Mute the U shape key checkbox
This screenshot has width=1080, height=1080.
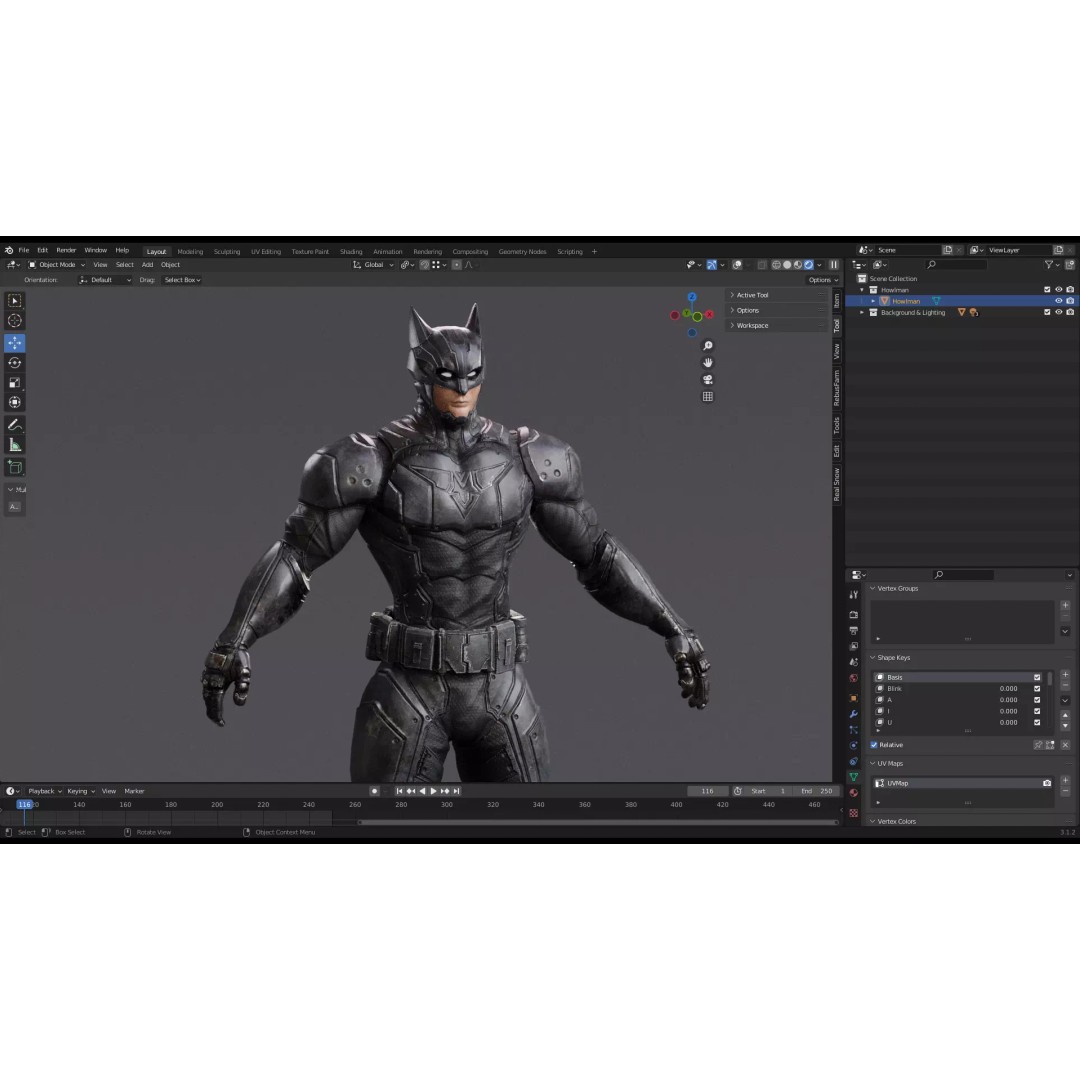[x=1037, y=723]
